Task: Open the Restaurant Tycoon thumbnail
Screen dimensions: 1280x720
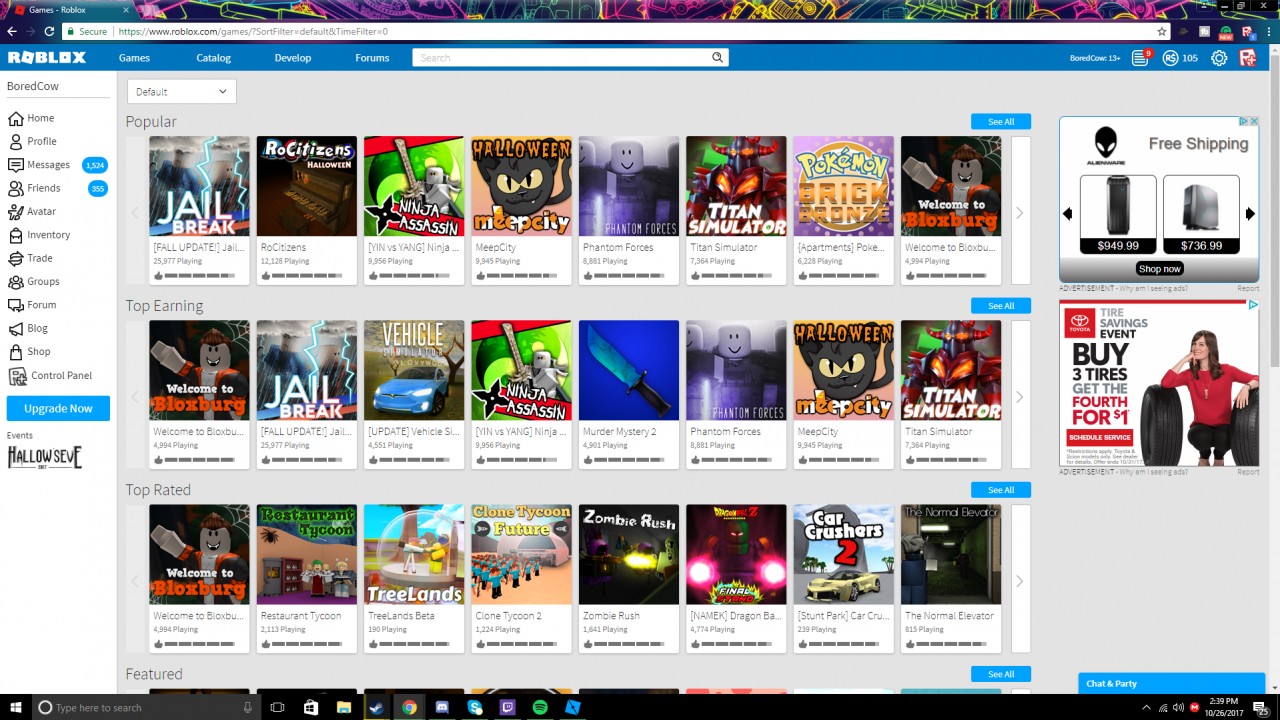Action: [x=307, y=554]
